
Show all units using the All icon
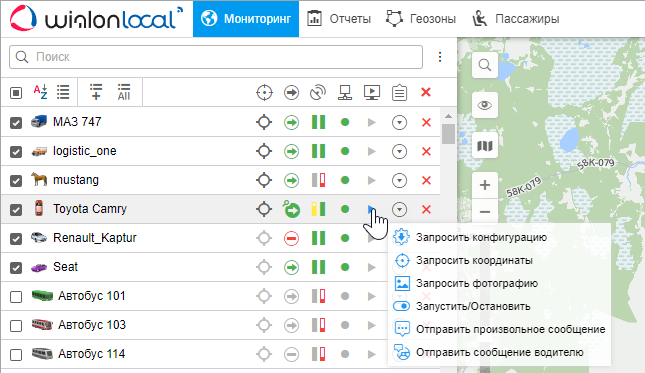pos(124,92)
